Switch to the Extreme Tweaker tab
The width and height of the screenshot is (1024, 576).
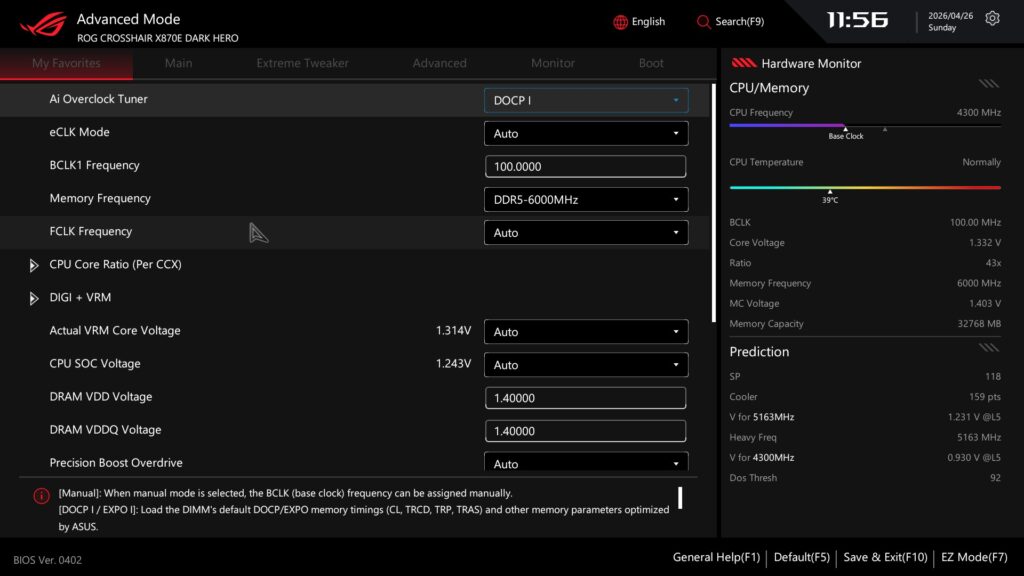click(302, 63)
